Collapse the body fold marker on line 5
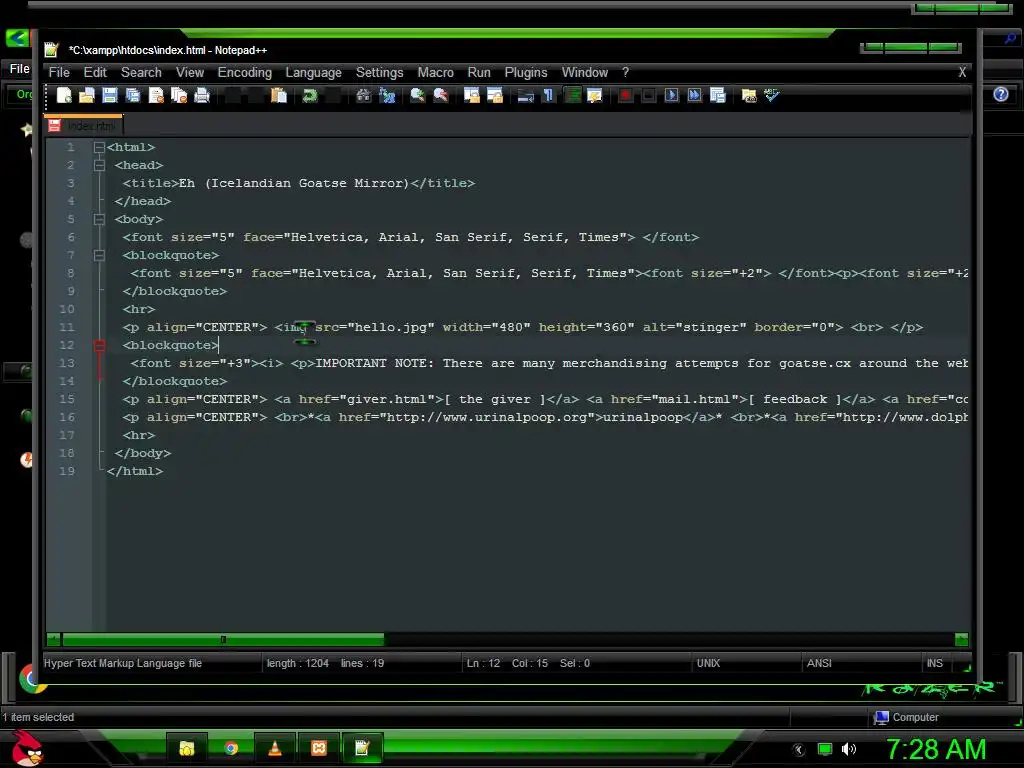Viewport: 1024px width, 768px height. tap(99, 219)
